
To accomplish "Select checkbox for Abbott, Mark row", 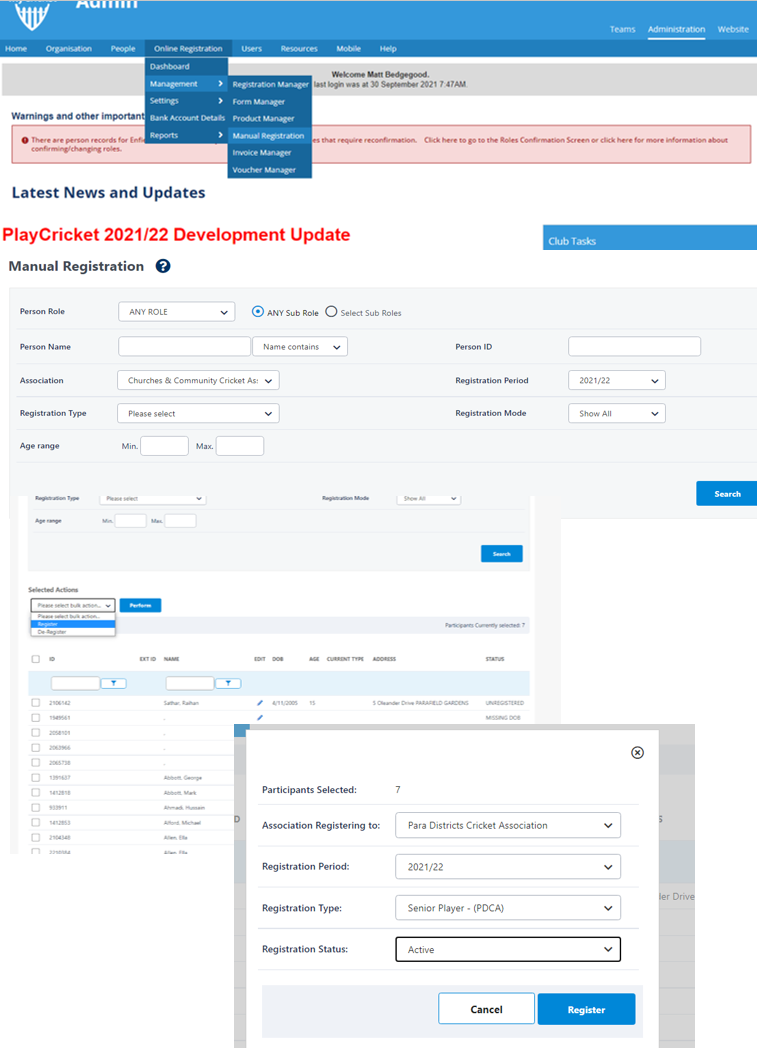I will point(35,793).
